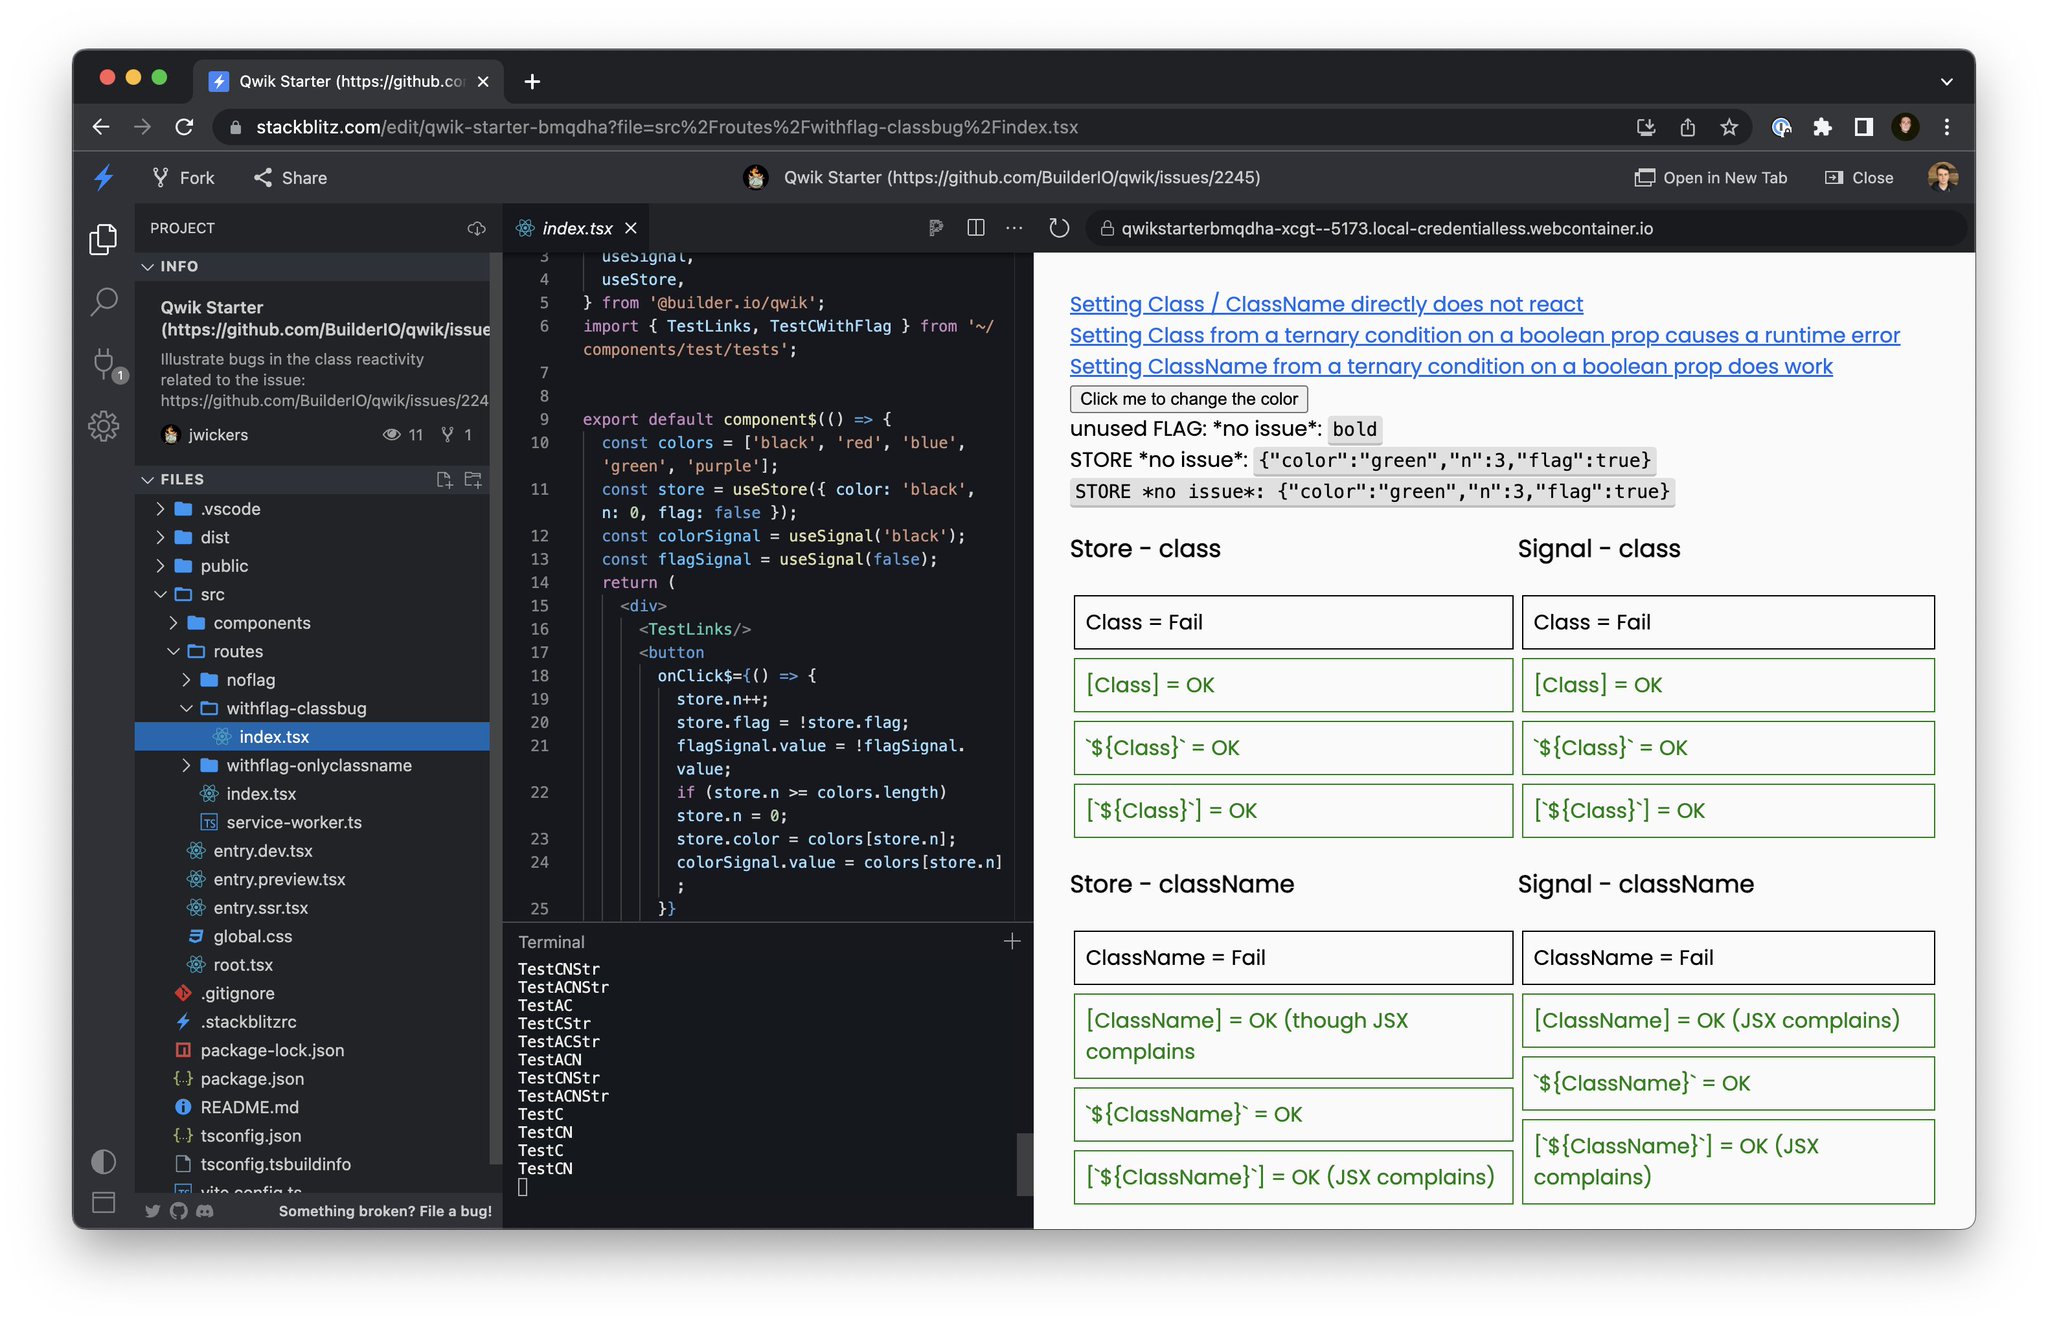This screenshot has width=2048, height=1325.
Task: Collapse the INFO section
Action: [148, 266]
